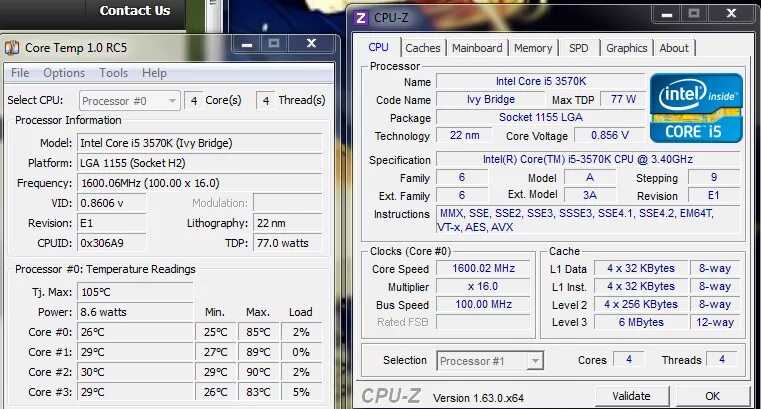Image resolution: width=761 pixels, height=409 pixels.
Task: Click the empty Rated FSB field
Action: click(483, 322)
